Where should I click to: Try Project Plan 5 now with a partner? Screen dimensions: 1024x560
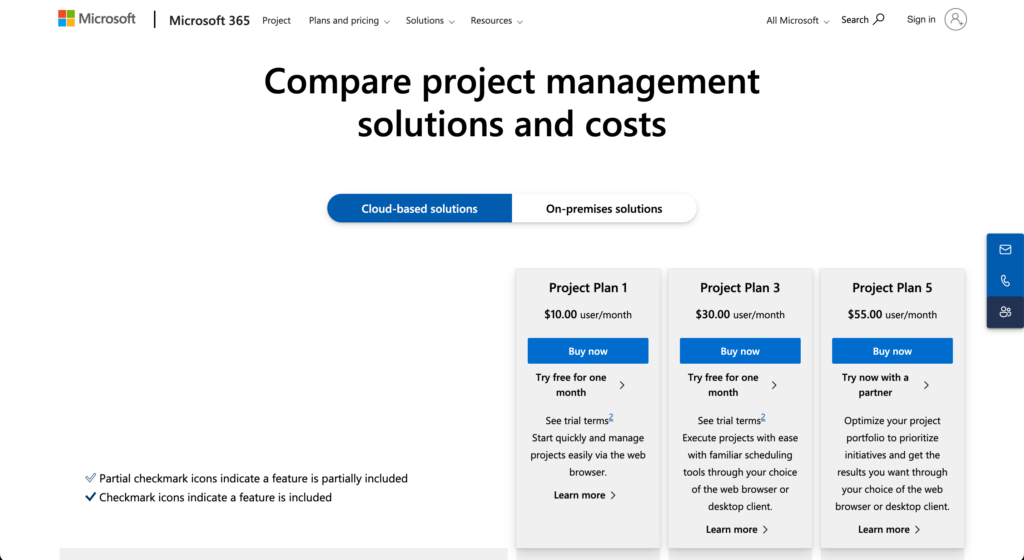coord(884,385)
